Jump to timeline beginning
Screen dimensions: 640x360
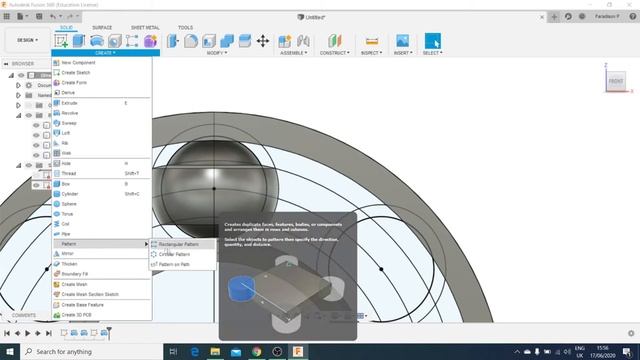click(x=7, y=333)
